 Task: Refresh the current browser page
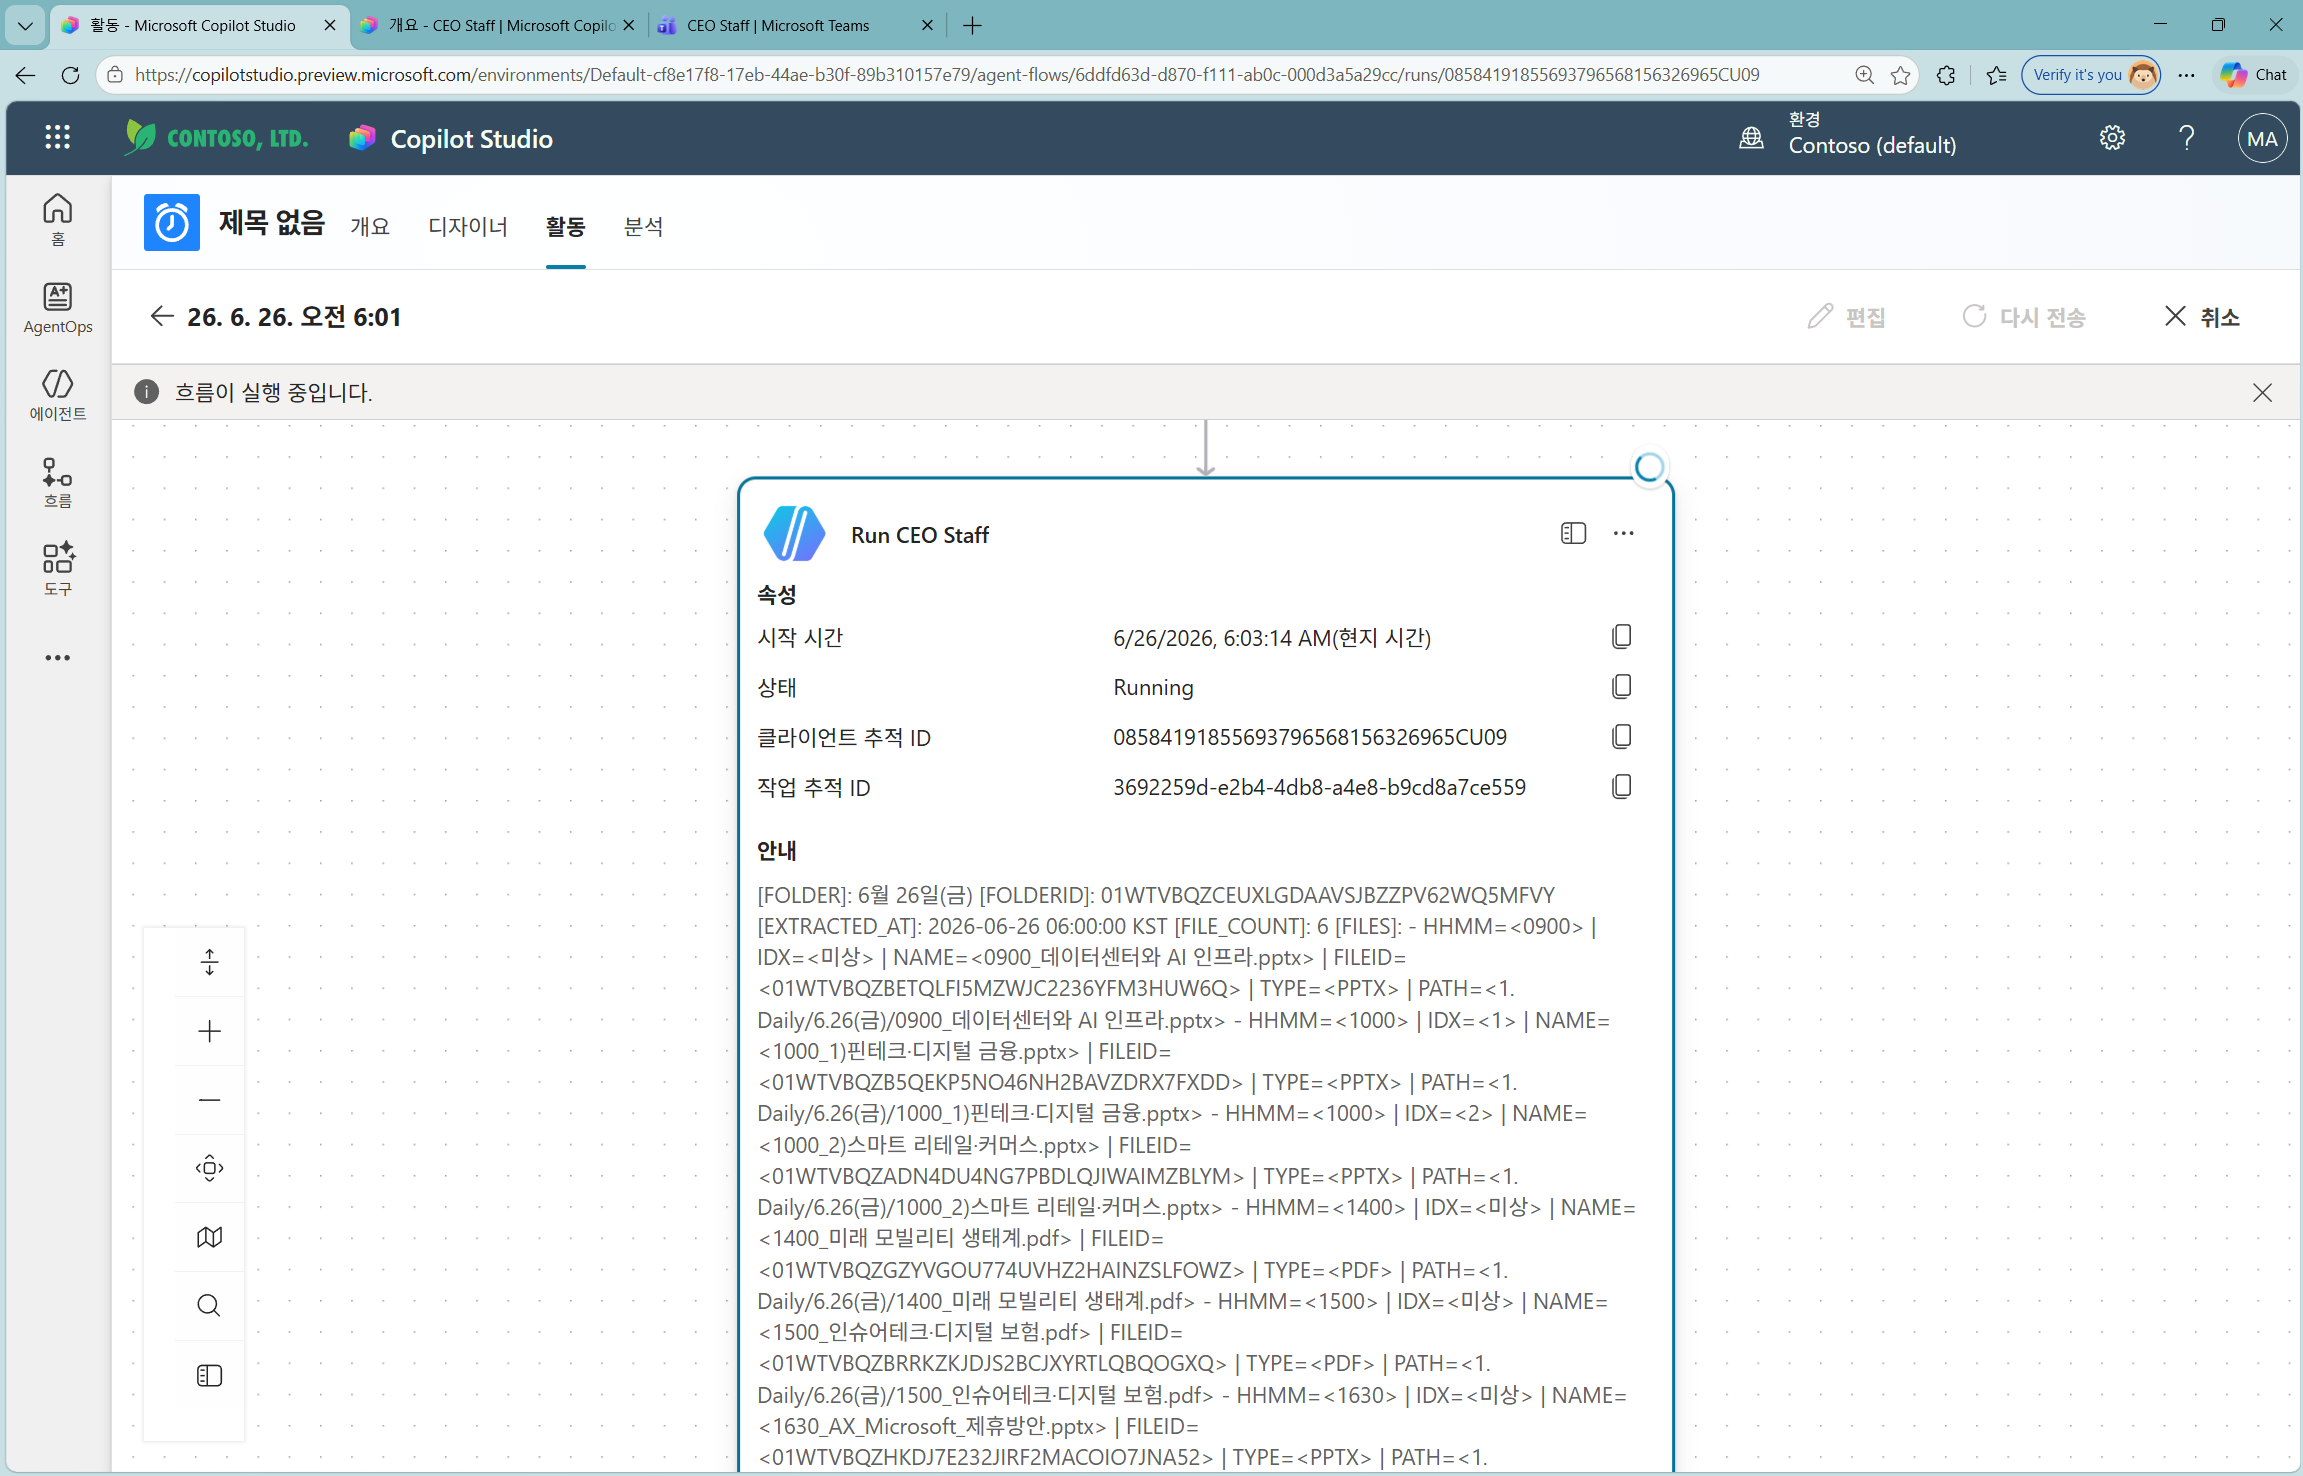click(70, 75)
